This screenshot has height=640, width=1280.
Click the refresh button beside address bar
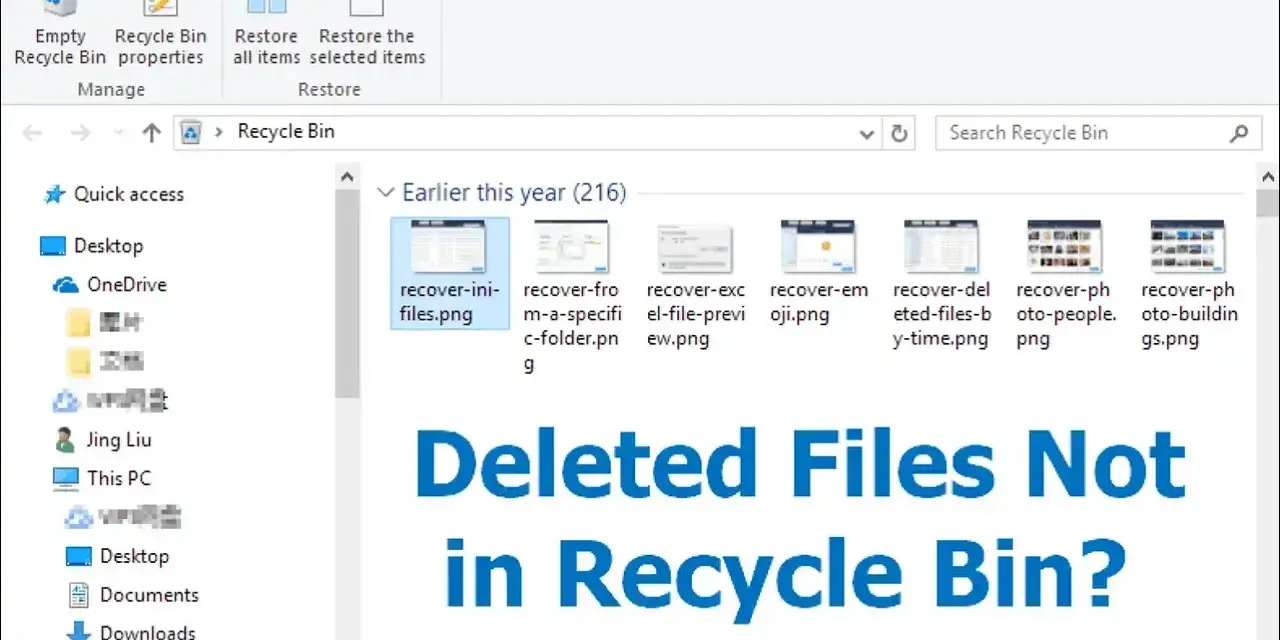[x=898, y=132]
